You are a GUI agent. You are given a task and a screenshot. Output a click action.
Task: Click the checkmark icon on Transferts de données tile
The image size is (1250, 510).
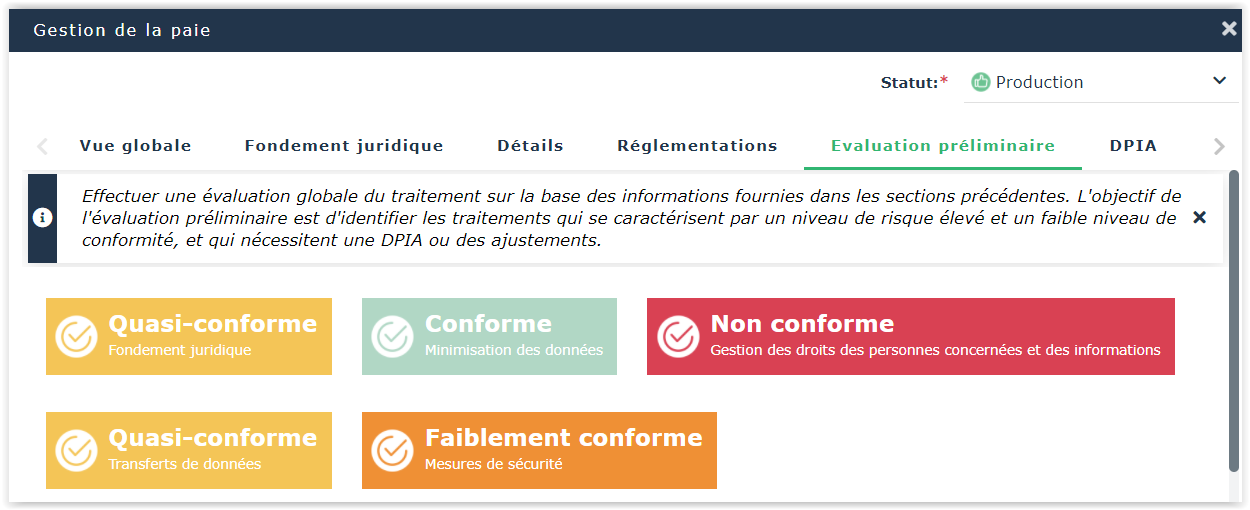click(77, 451)
